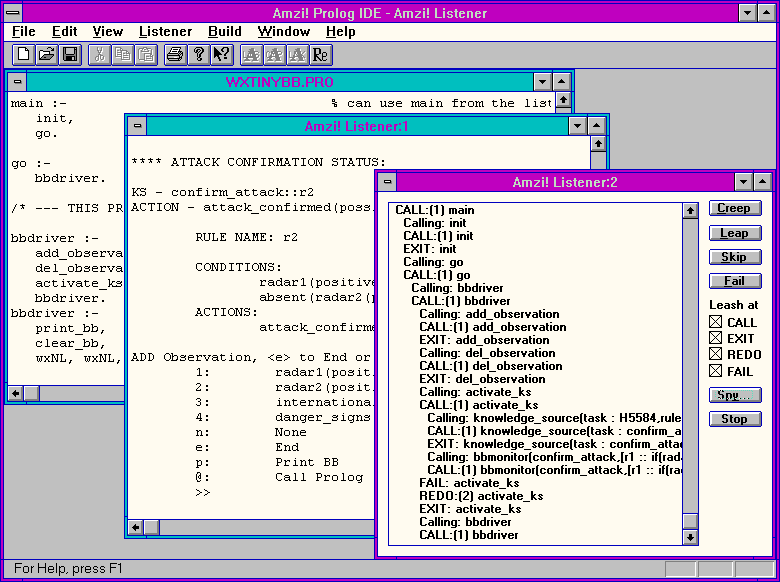Select trace line 'Calling: go'

click(x=433, y=262)
